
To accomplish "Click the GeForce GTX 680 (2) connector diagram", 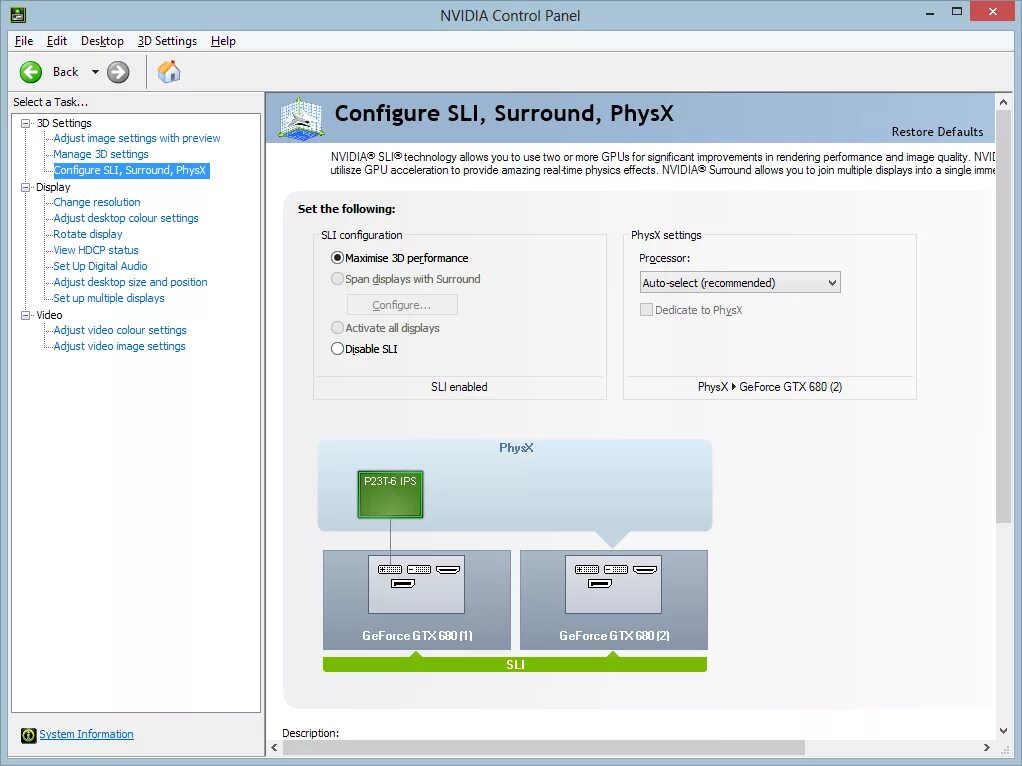I will click(613, 584).
